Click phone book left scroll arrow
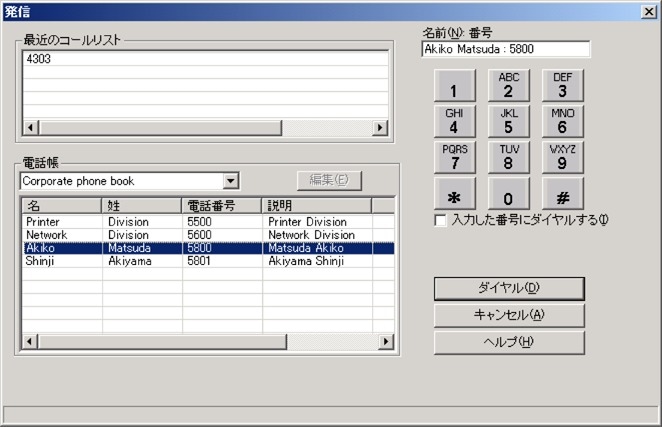 [30, 341]
